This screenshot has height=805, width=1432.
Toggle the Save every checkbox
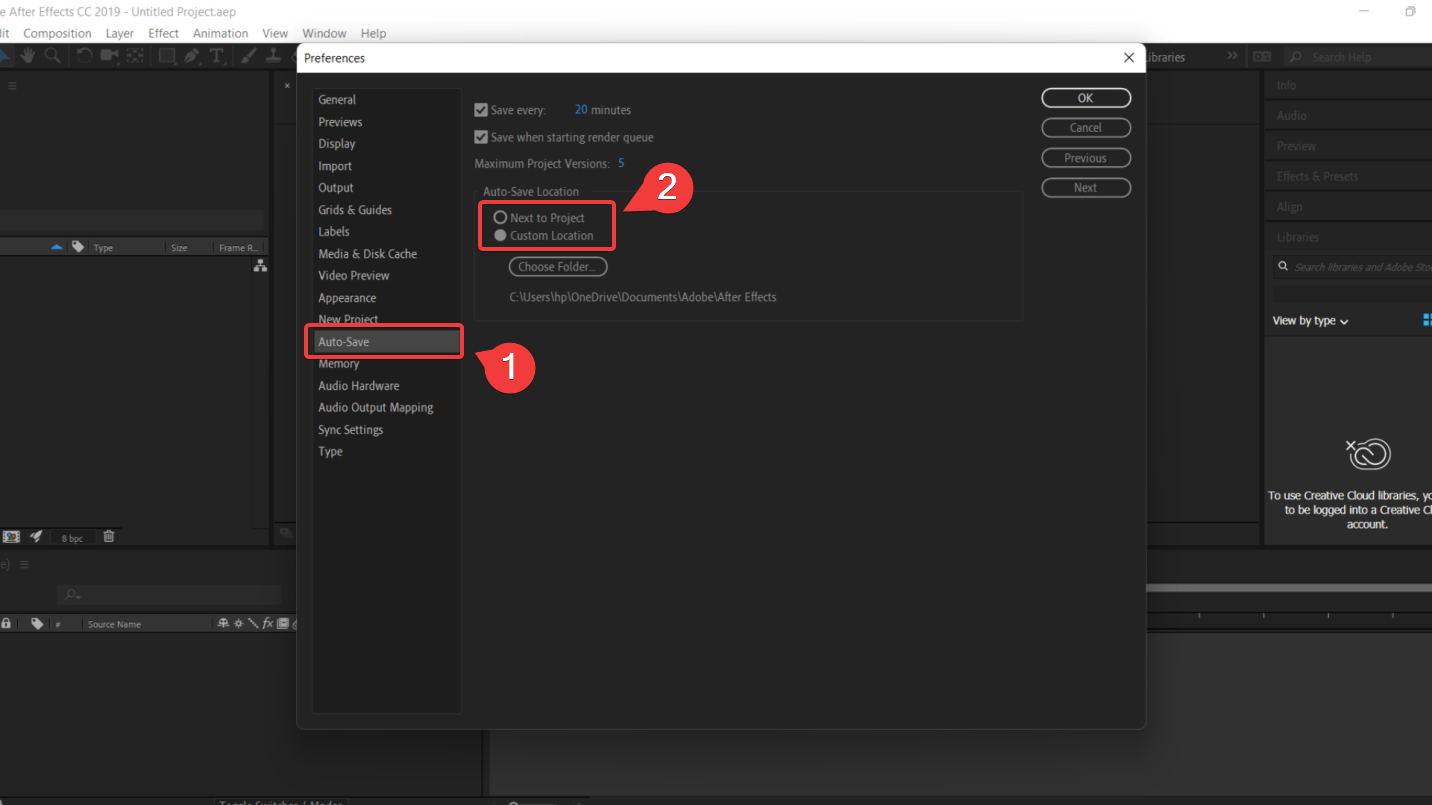(481, 110)
